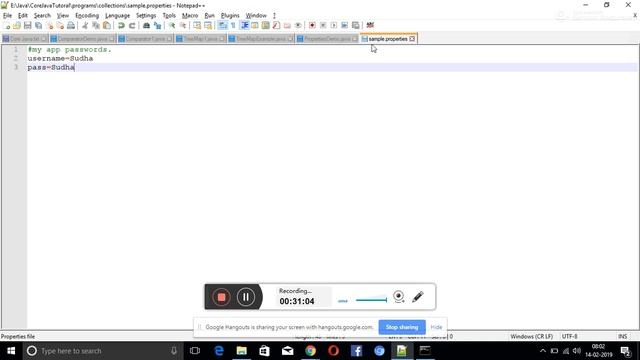This screenshot has width=640, height=360.
Task: Toggle INS mode in status bar
Action: point(622,336)
